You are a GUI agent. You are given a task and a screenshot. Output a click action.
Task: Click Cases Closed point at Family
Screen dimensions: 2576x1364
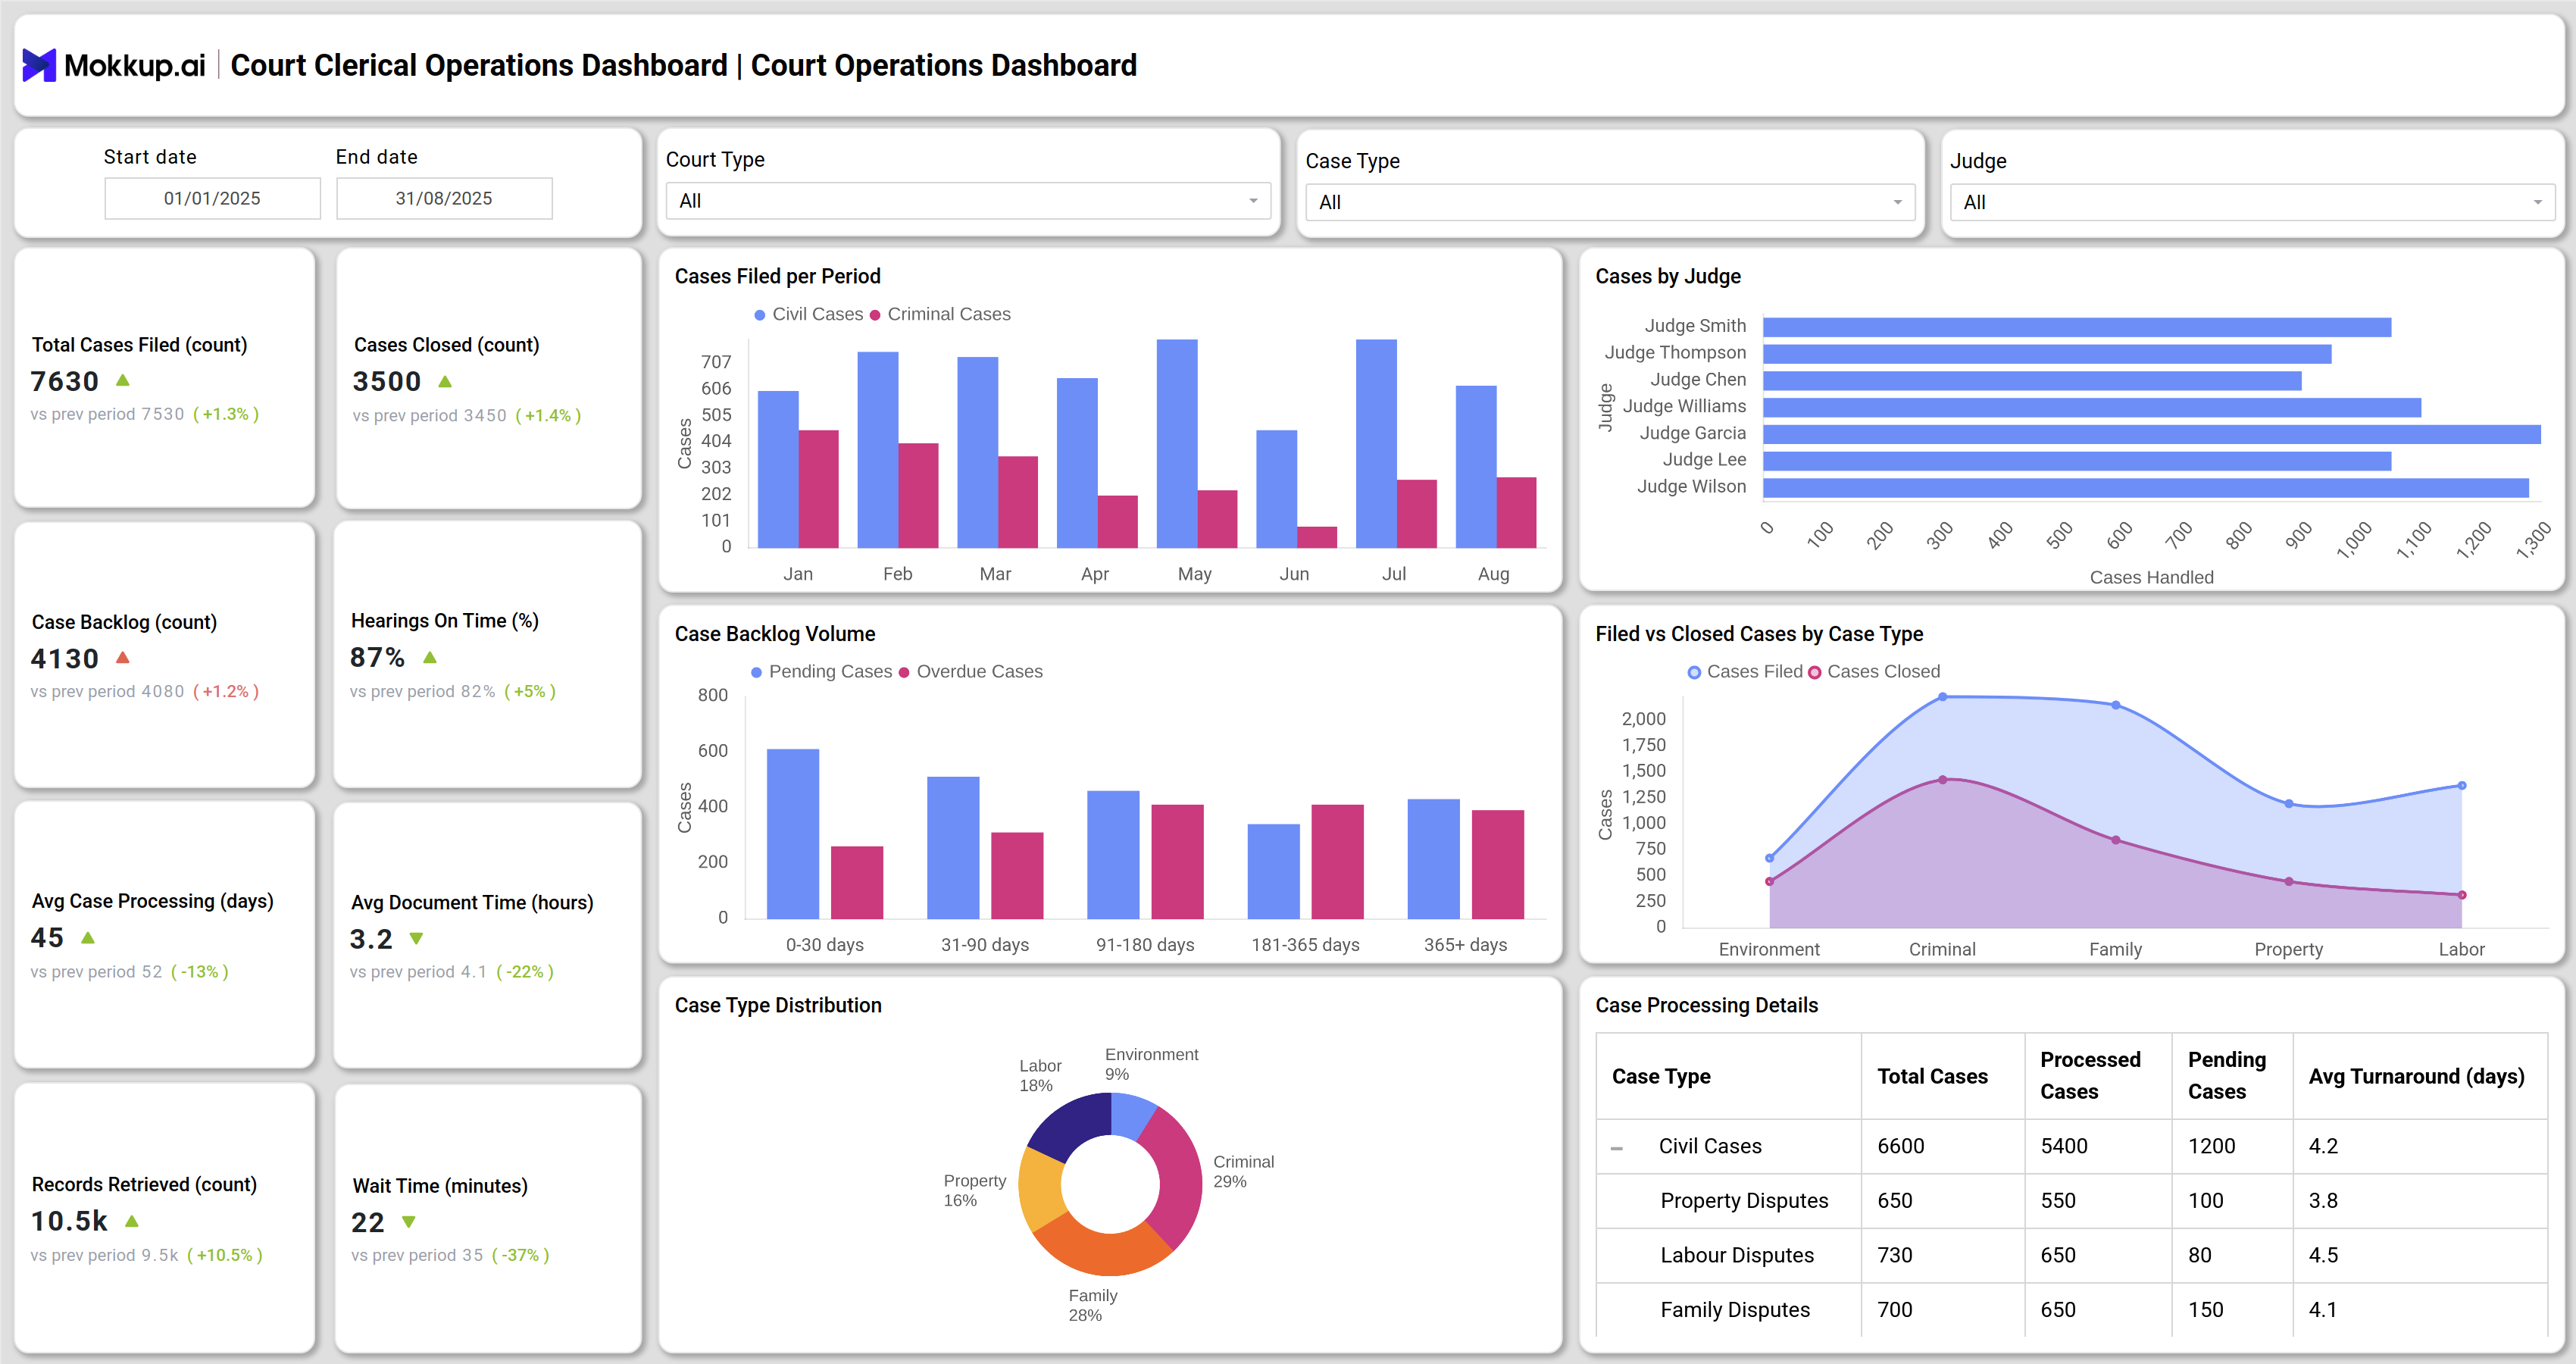pyautogui.click(x=2115, y=840)
